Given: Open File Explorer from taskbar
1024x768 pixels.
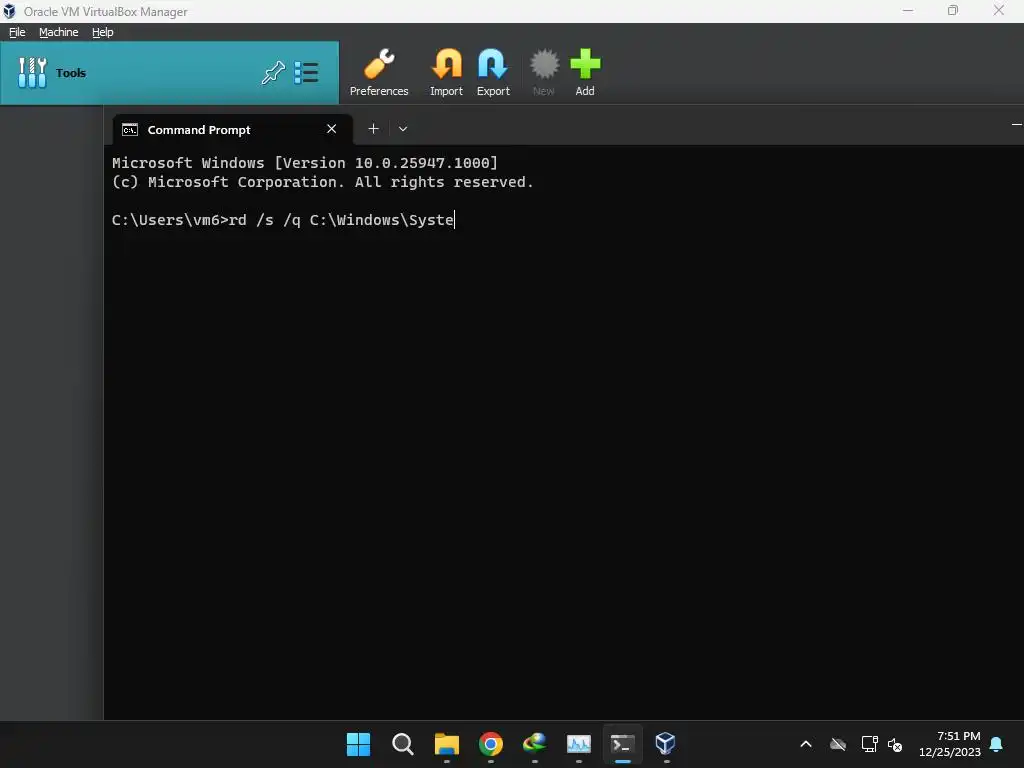Looking at the screenshot, I should (x=447, y=744).
